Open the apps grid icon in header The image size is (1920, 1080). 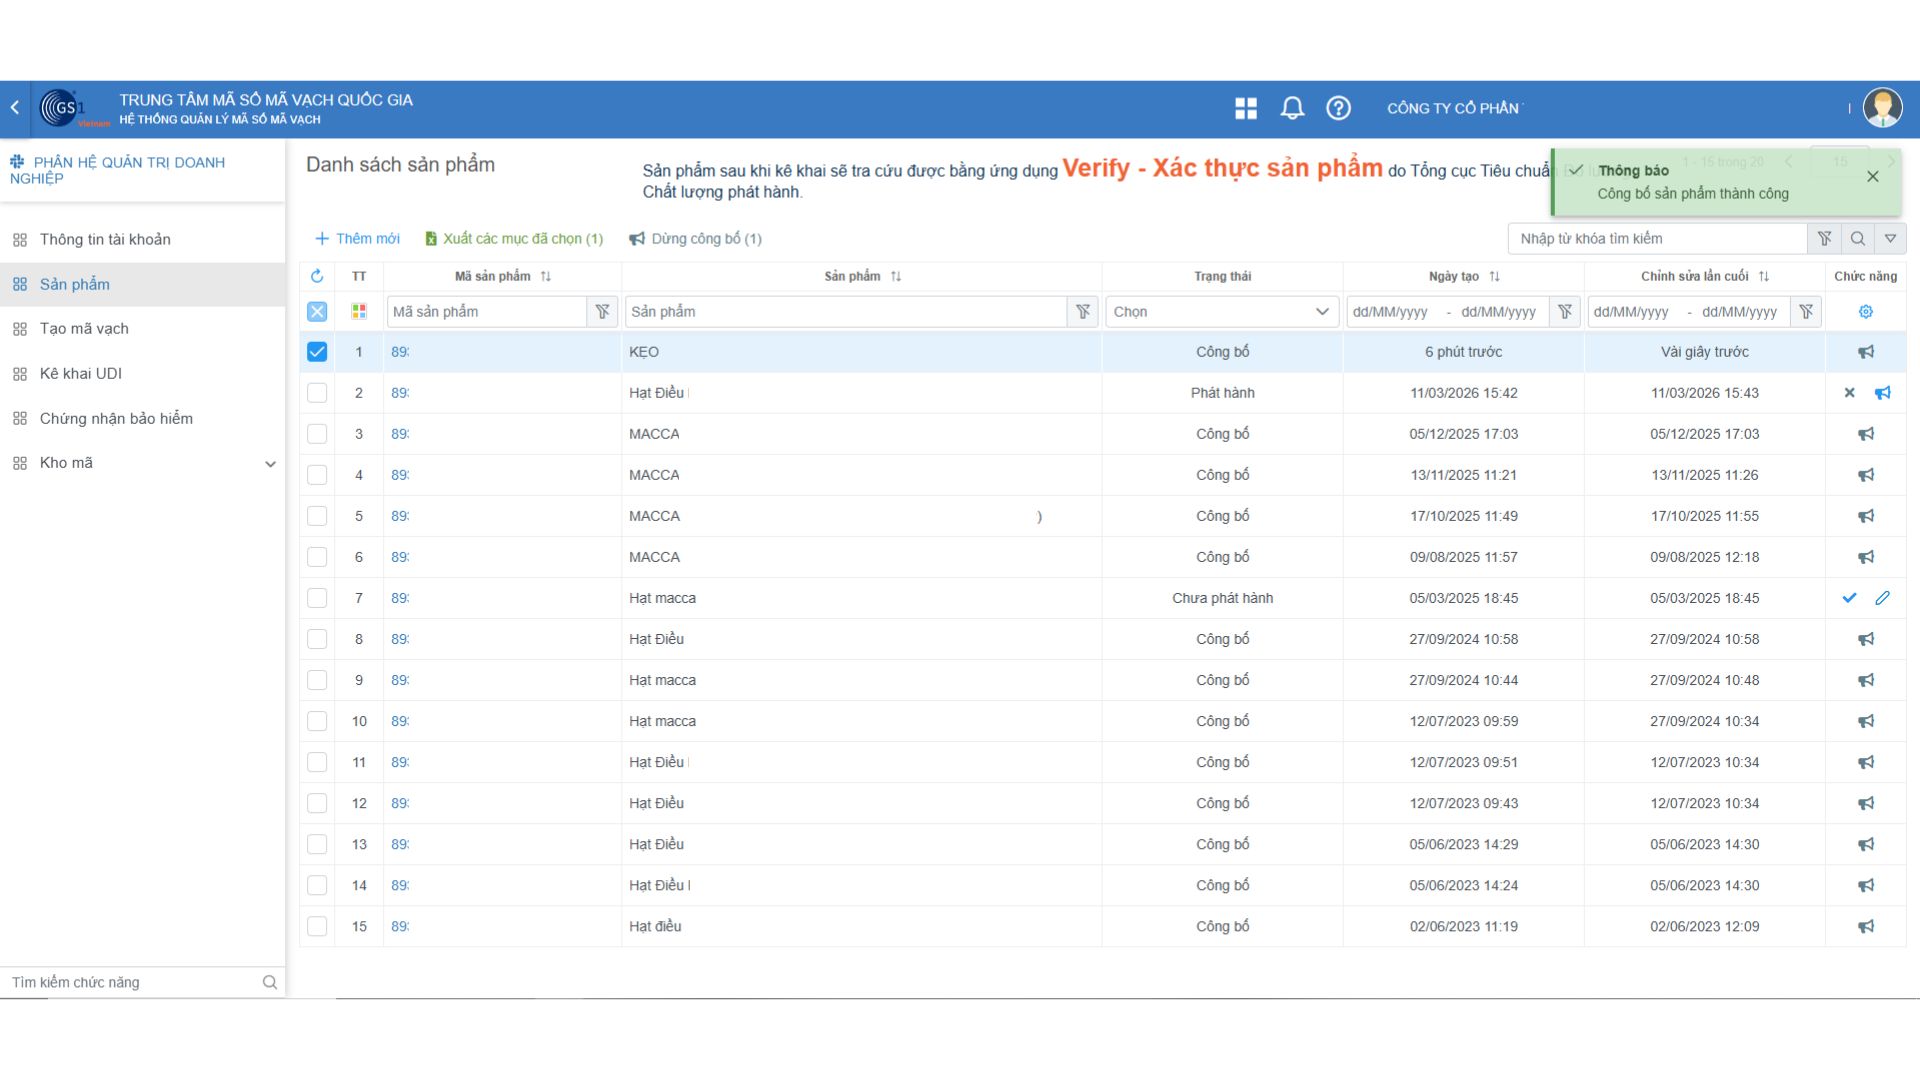click(1246, 108)
